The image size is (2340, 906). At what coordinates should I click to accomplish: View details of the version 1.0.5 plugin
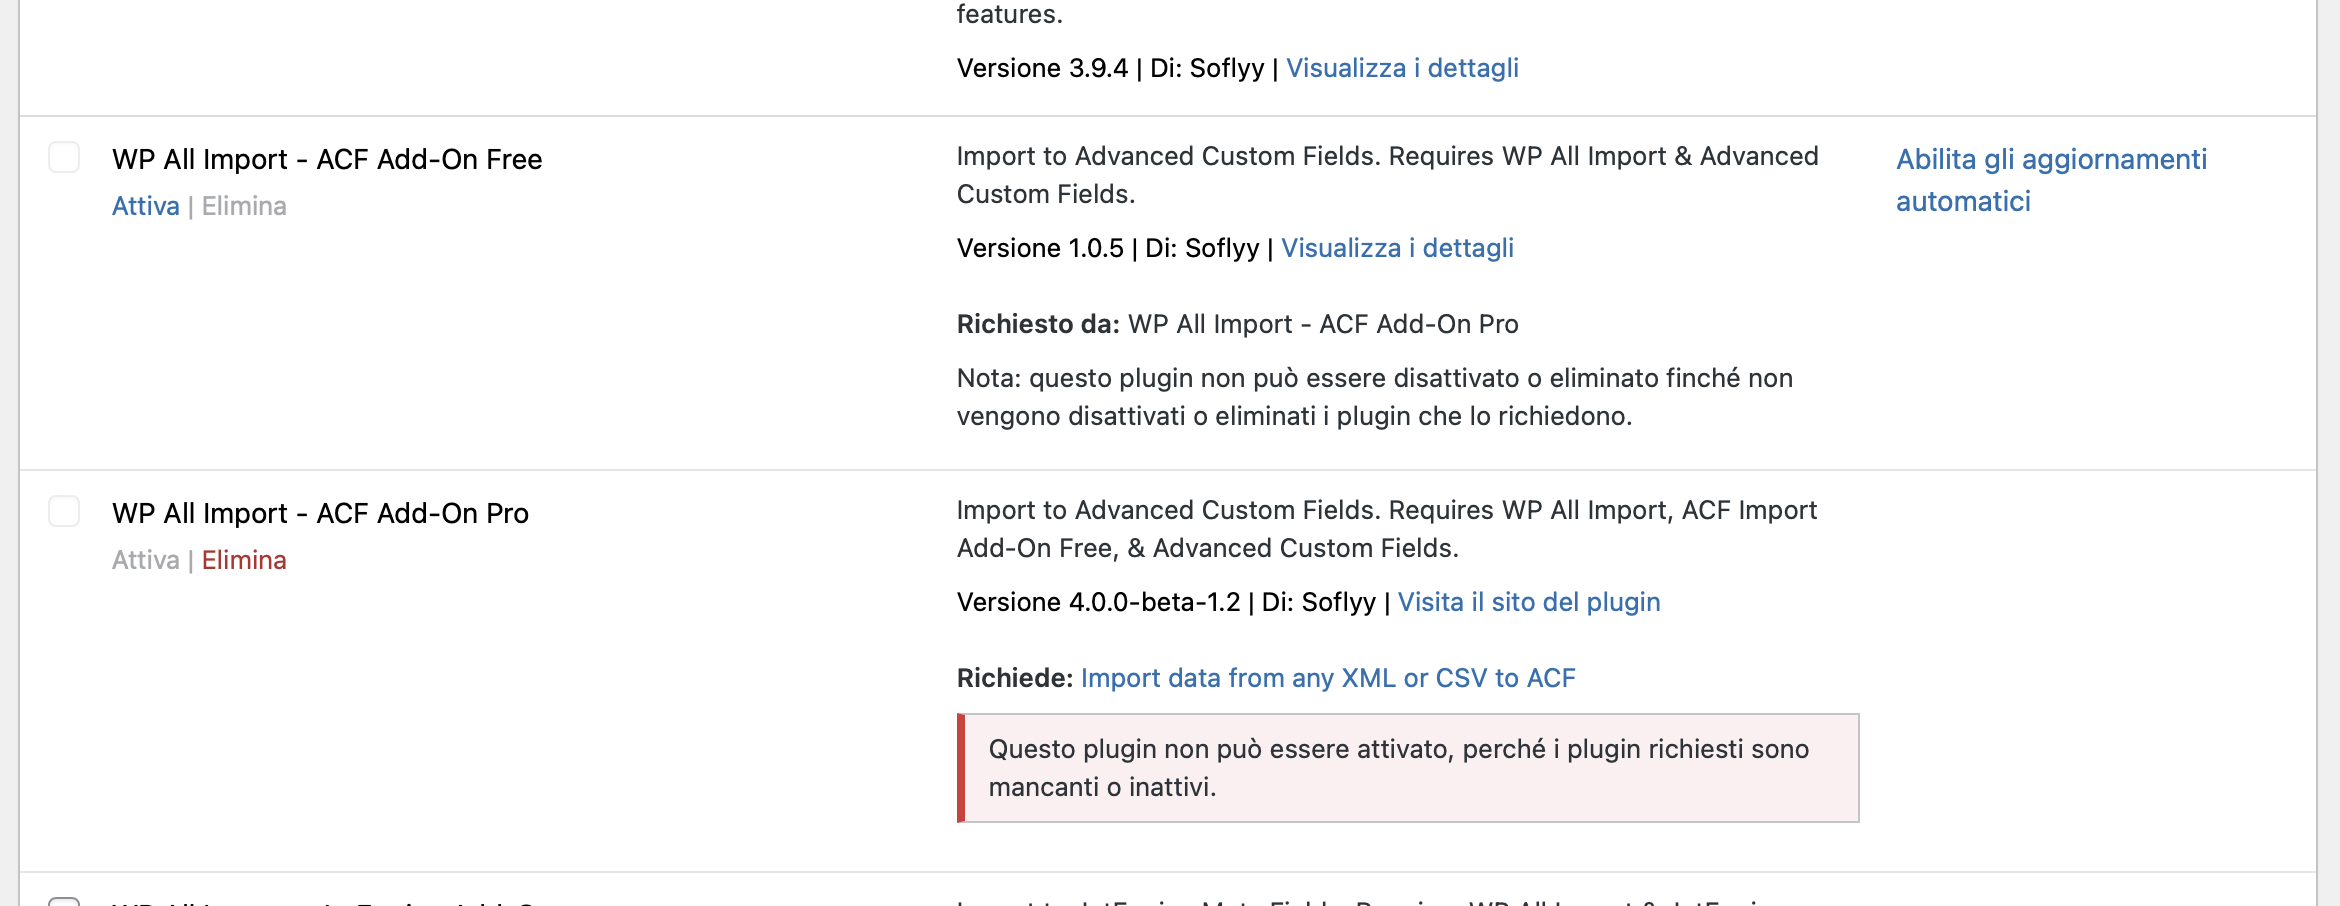(x=1397, y=248)
